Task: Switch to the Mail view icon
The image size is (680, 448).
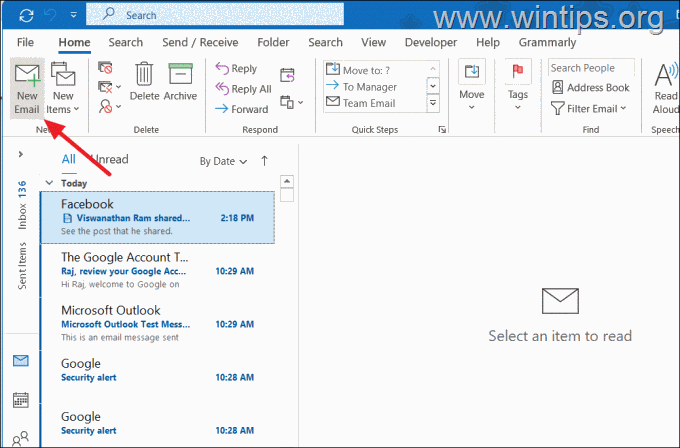Action: 21,360
